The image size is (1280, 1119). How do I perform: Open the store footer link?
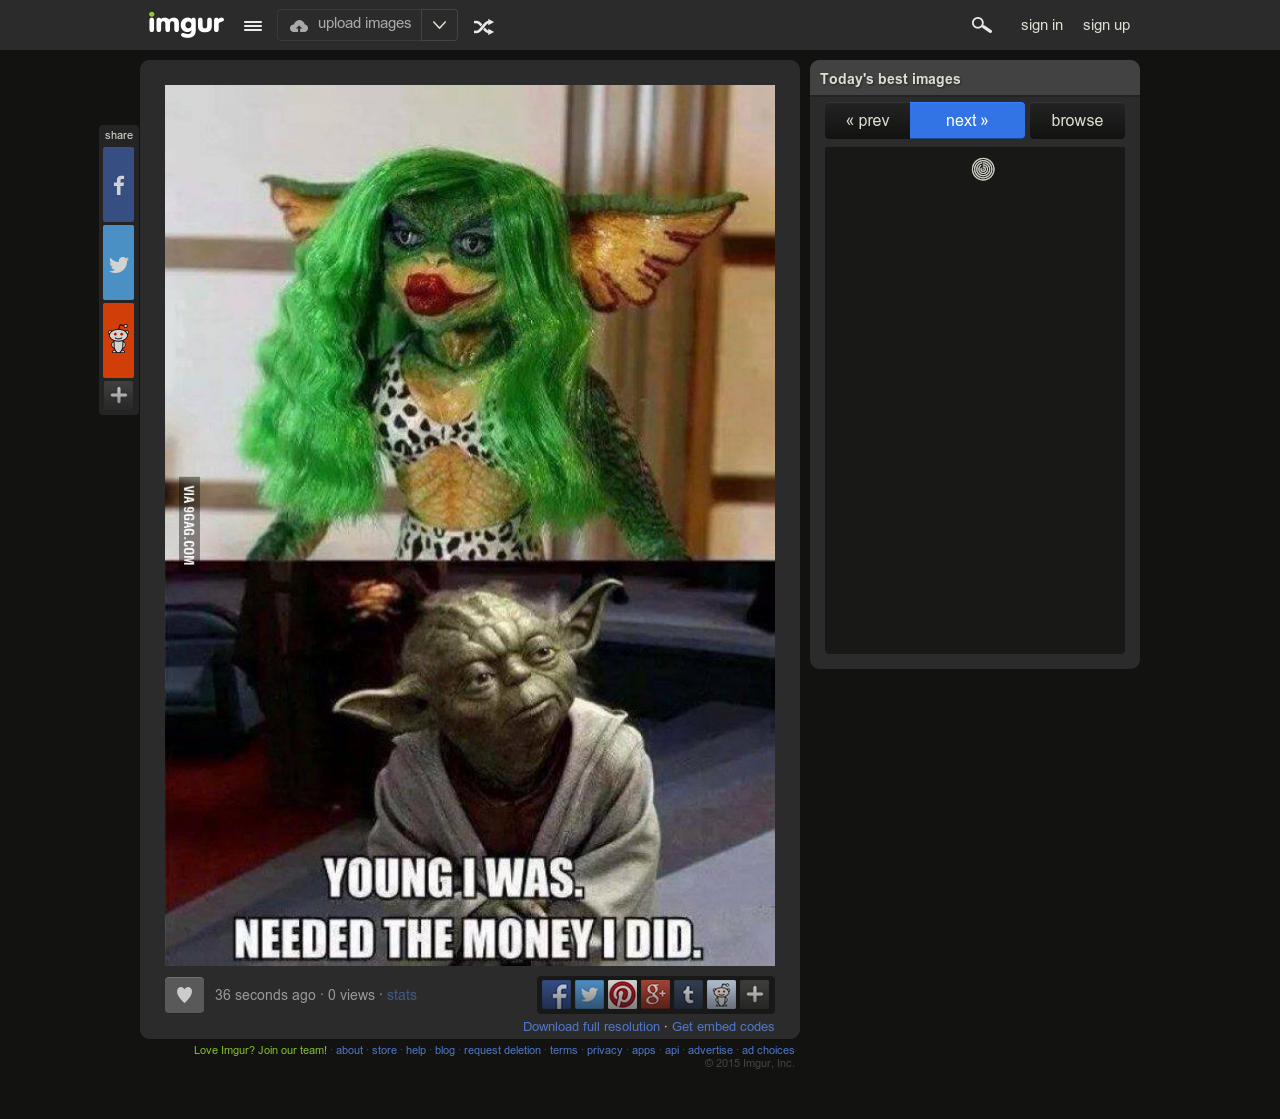click(384, 1050)
